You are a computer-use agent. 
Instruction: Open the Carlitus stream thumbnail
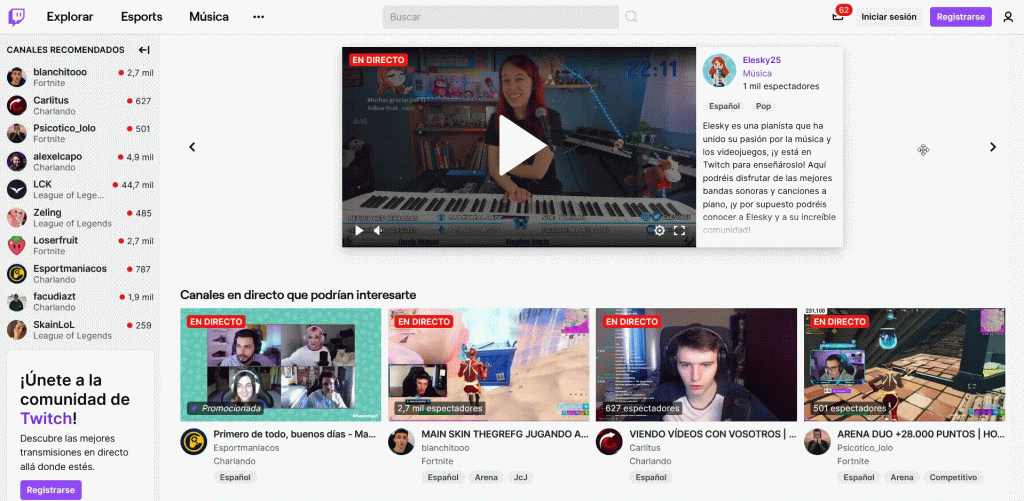pos(696,364)
